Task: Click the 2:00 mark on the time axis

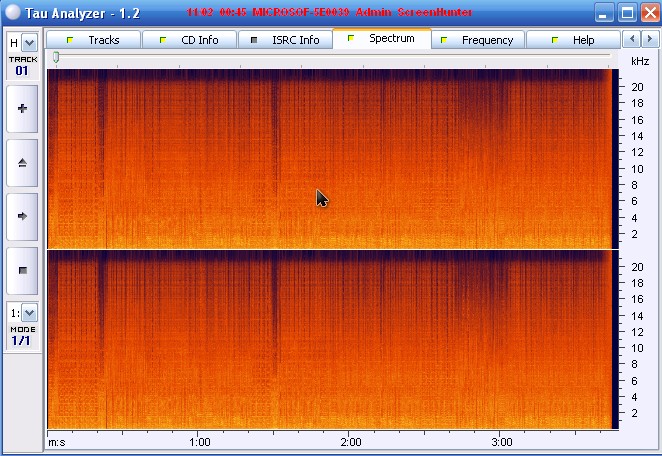Action: click(x=351, y=442)
